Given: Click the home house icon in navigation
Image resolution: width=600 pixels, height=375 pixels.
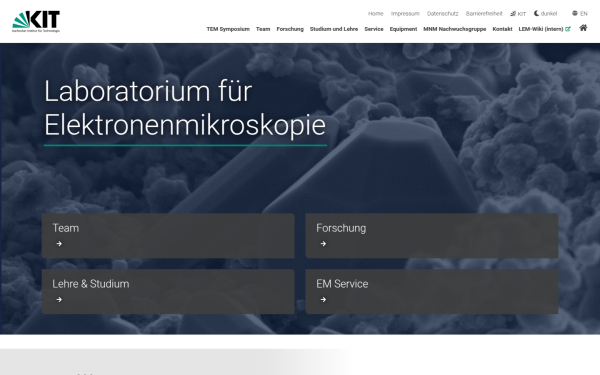Looking at the screenshot, I should click(583, 28).
